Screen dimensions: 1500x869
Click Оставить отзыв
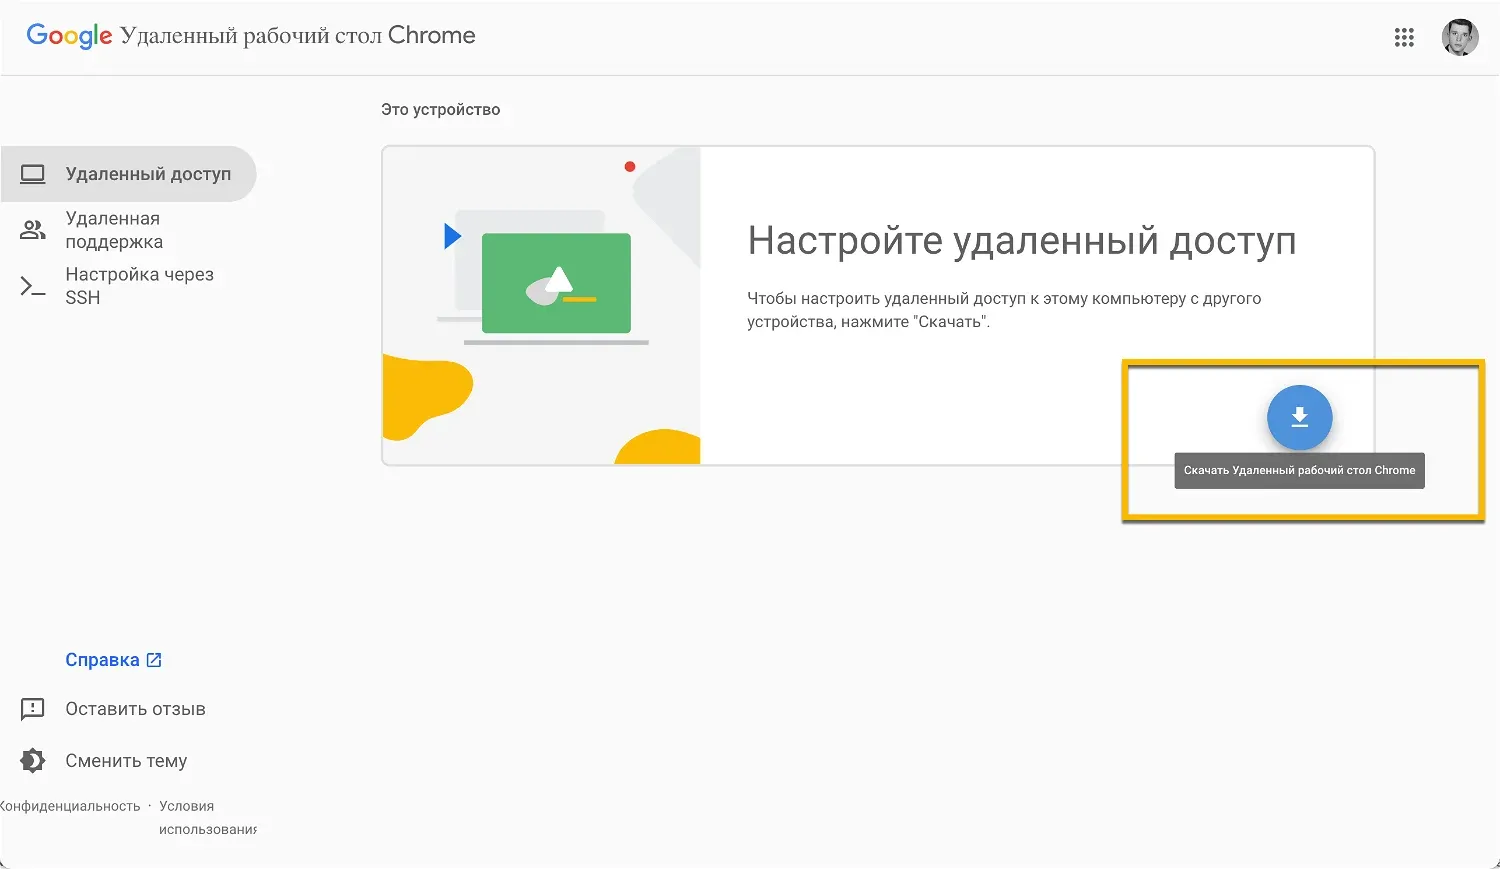pos(135,709)
